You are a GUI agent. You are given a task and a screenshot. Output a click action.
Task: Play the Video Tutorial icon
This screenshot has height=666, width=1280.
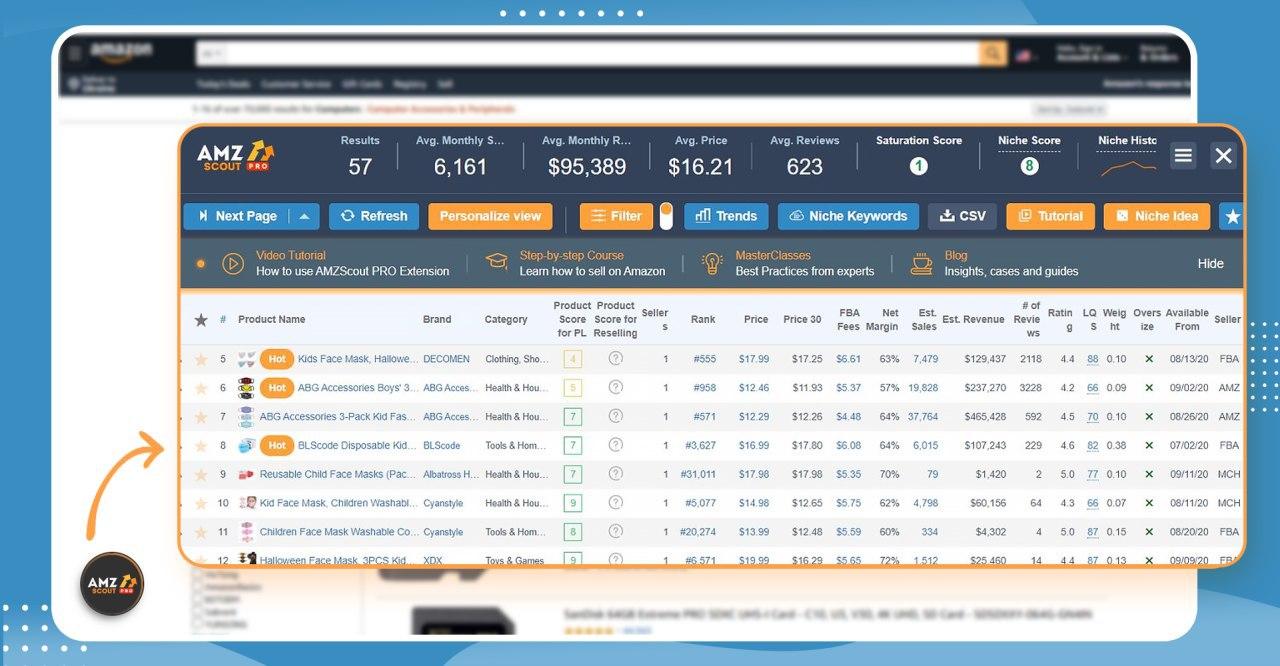232,263
